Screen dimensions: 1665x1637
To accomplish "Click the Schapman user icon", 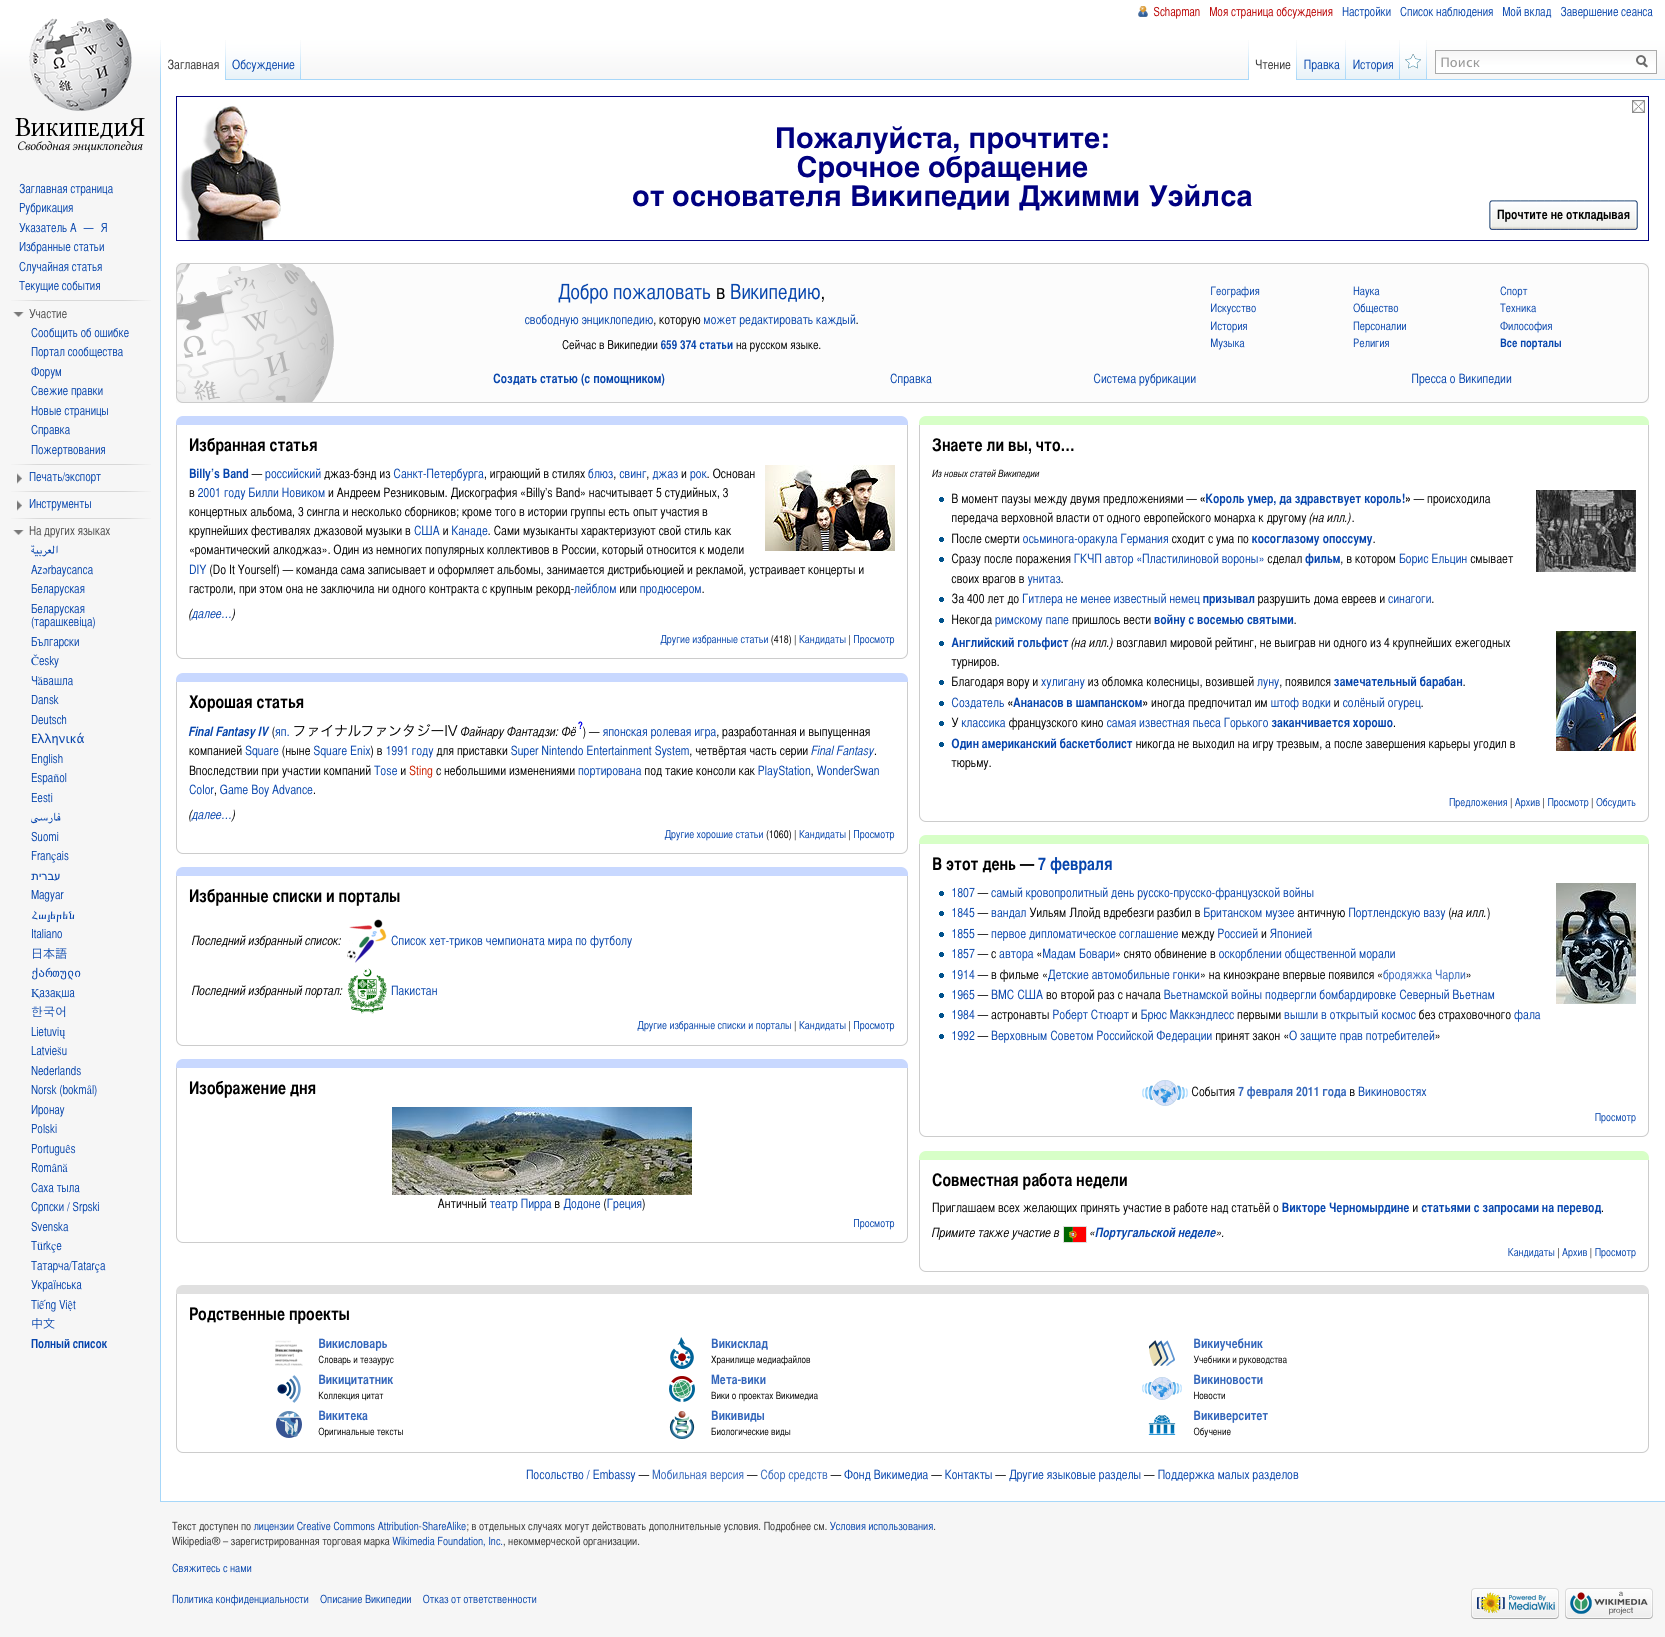I will point(1143,12).
